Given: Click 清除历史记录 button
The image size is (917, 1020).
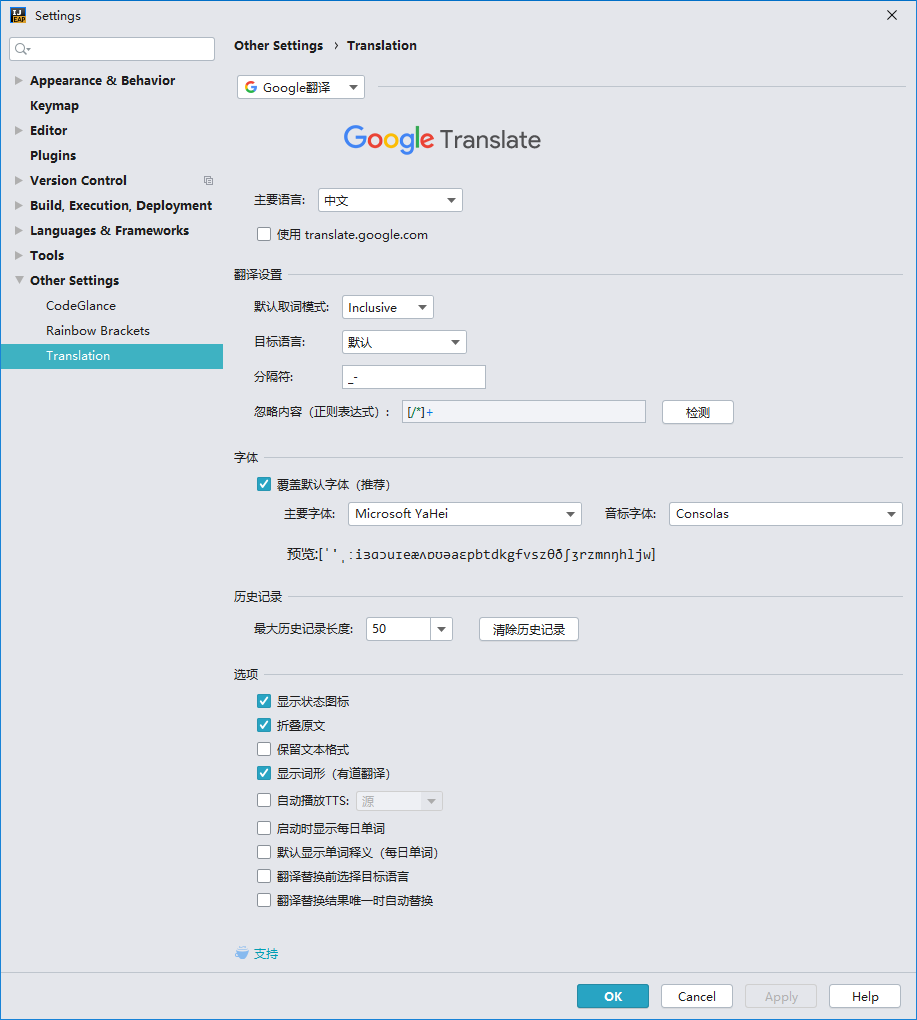Looking at the screenshot, I should coord(529,629).
